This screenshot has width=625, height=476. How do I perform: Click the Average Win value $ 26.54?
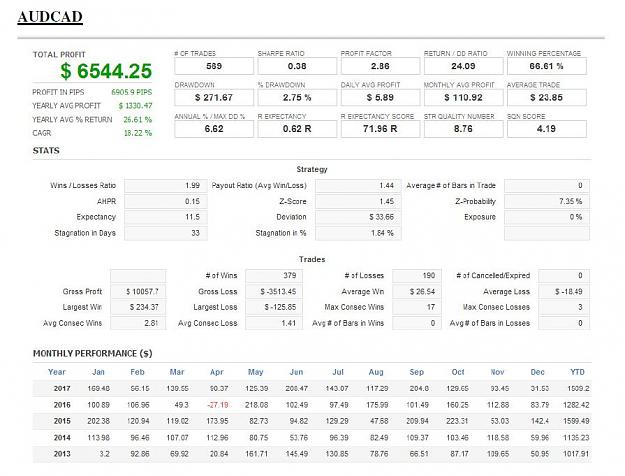click(x=417, y=292)
